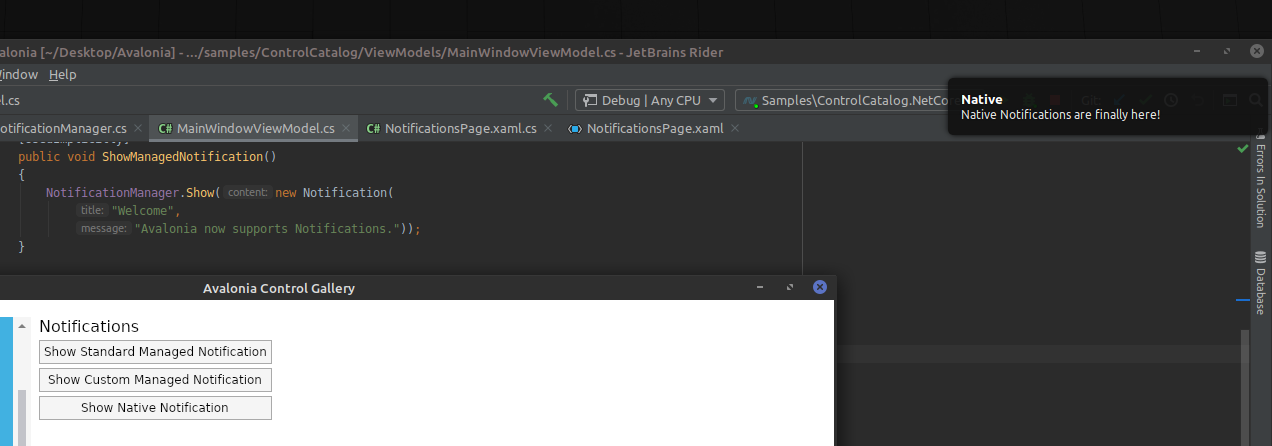Click the "Avalonia now supports Notifications." string

point(267,229)
